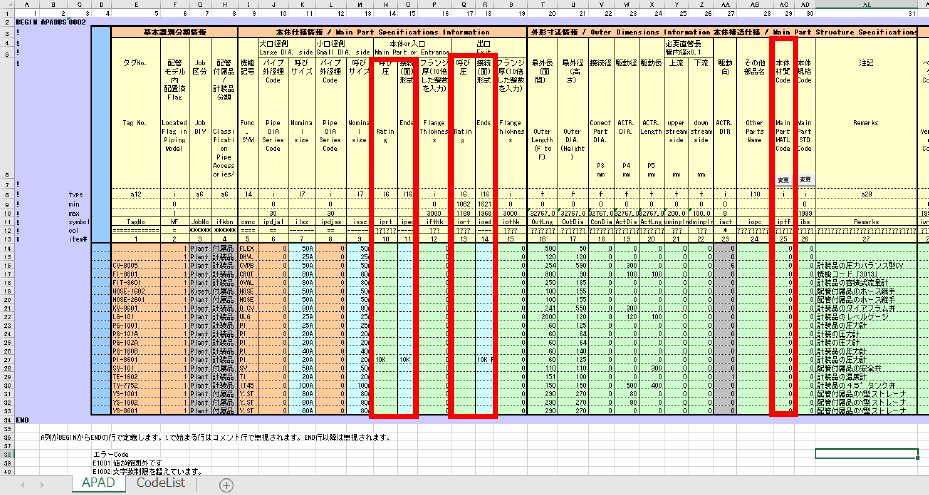
Task: Select column AD header
Action: [x=805, y=4]
